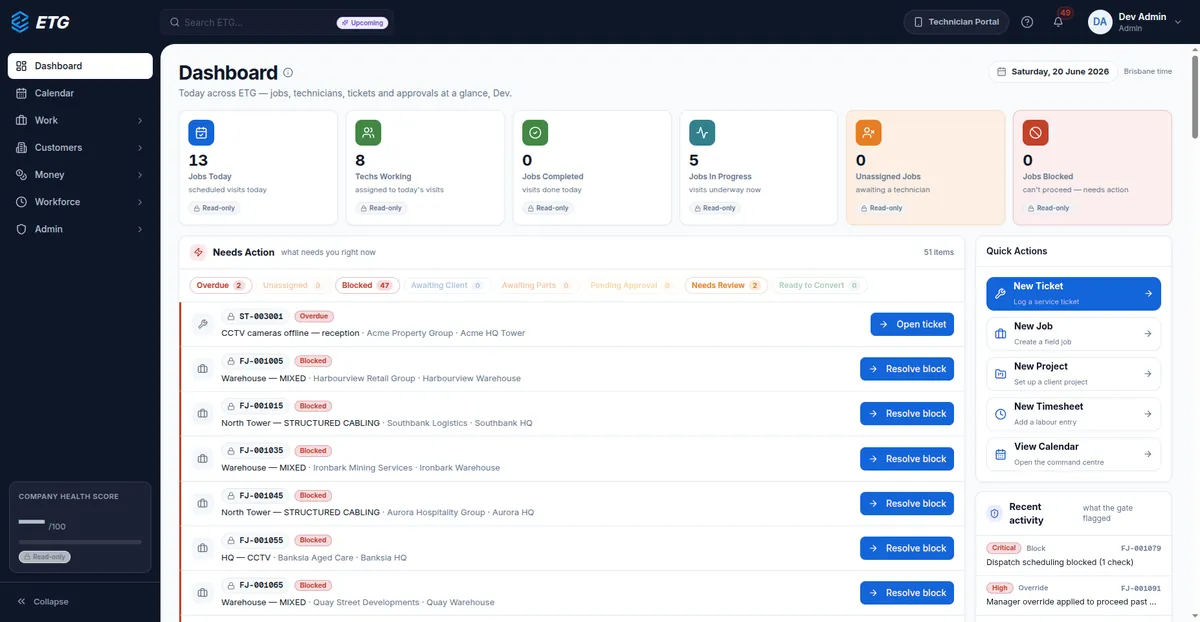1200x622 pixels.
Task: Click the Jobs Today calendar icon
Action: [x=201, y=132]
